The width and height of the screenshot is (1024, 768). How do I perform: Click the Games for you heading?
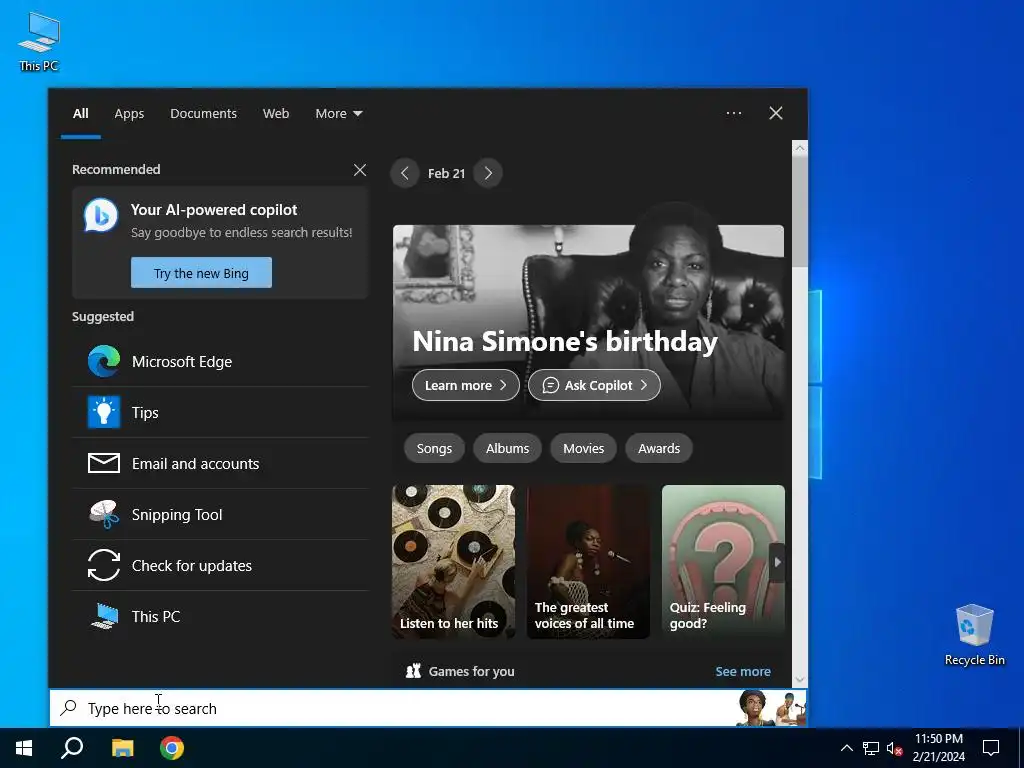point(472,671)
